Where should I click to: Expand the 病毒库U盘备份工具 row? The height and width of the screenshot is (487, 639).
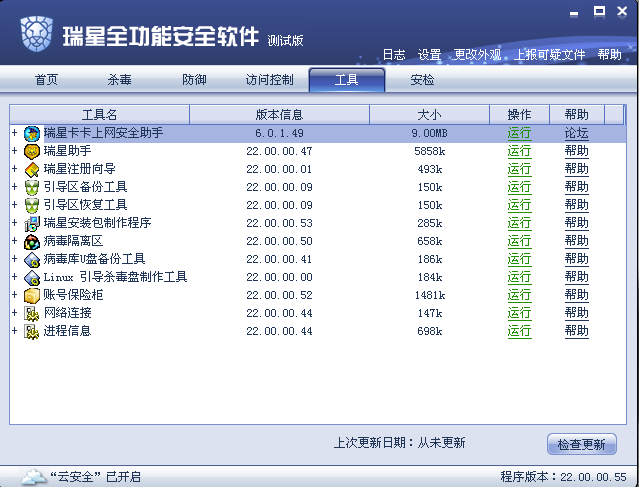point(15,259)
